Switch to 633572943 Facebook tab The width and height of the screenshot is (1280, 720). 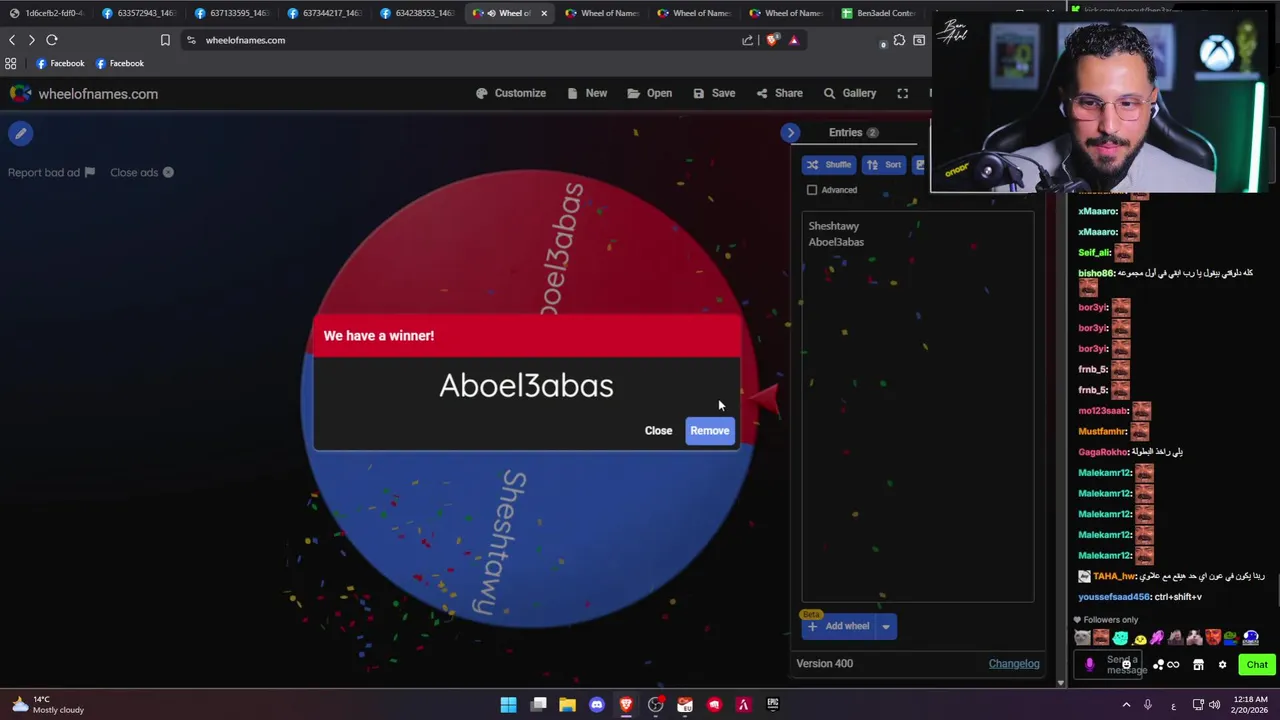(137, 13)
